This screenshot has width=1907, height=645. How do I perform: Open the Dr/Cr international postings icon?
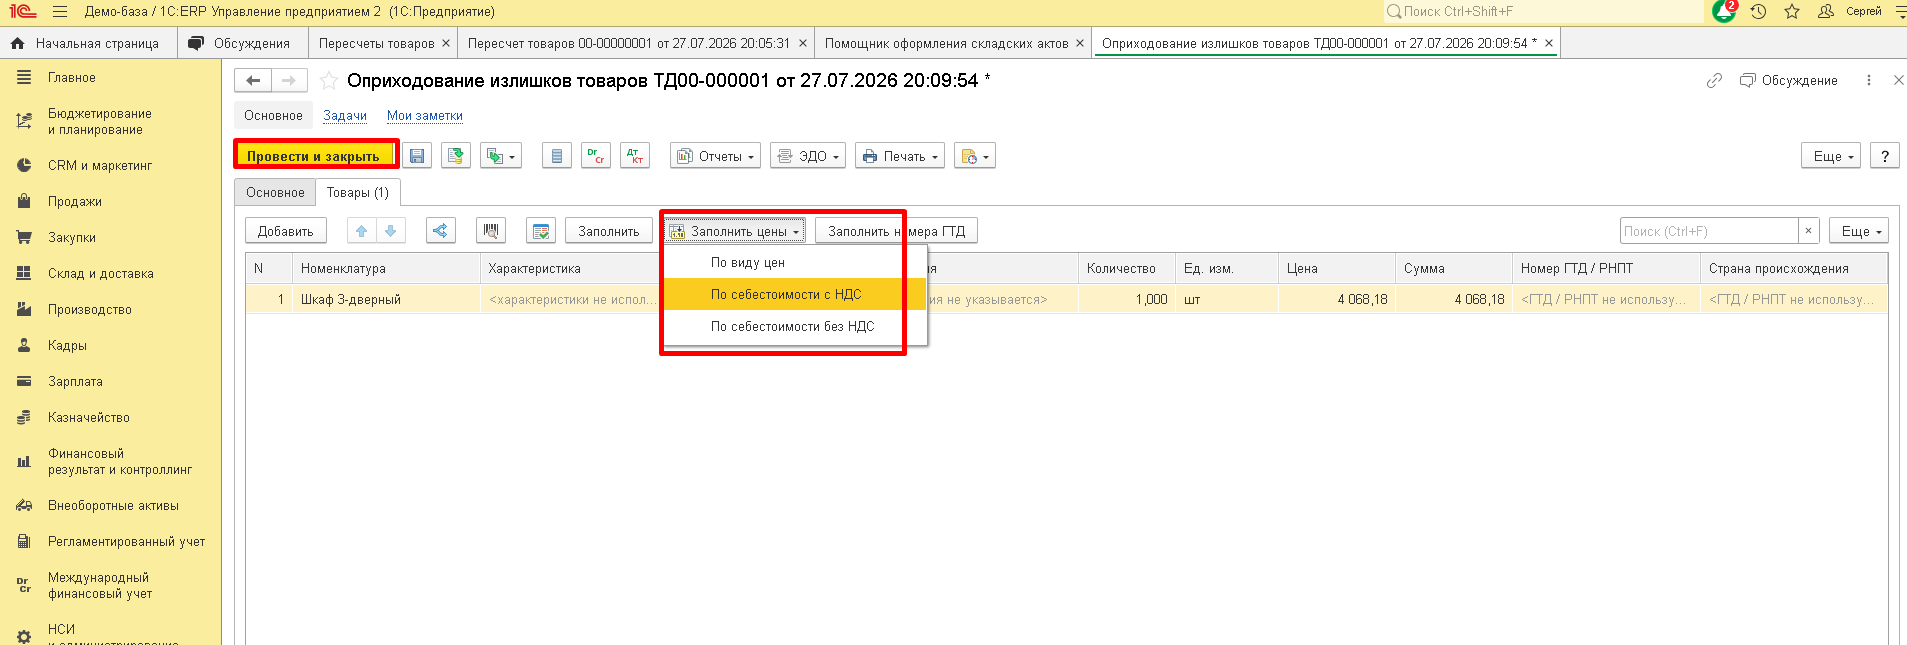[x=596, y=156]
